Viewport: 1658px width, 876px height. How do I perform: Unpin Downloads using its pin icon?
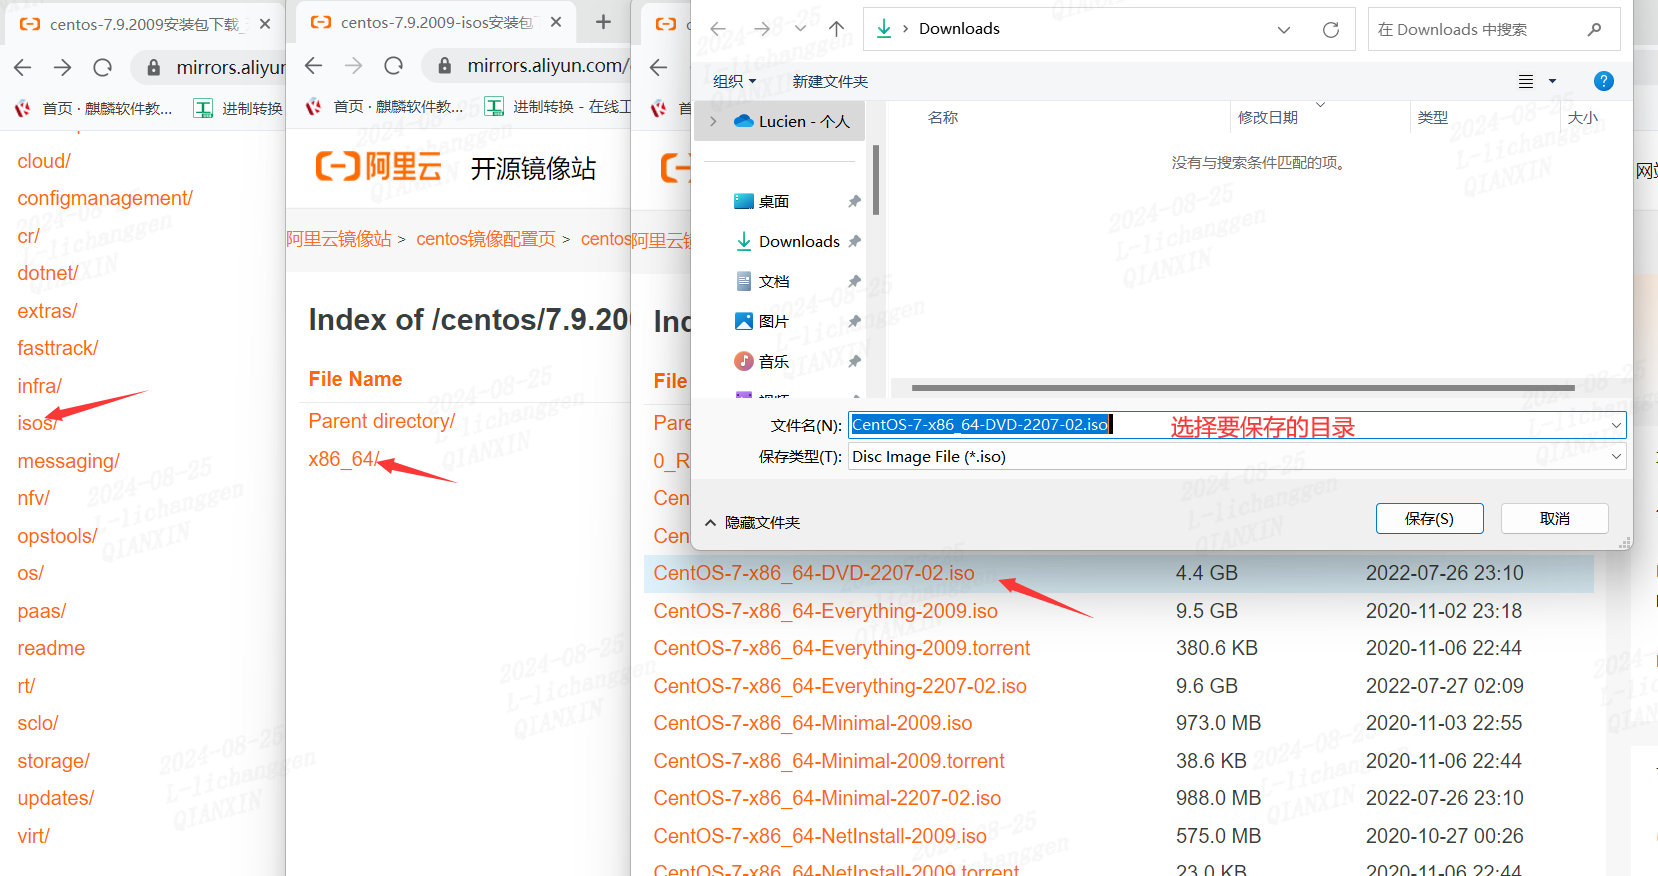[x=854, y=241]
